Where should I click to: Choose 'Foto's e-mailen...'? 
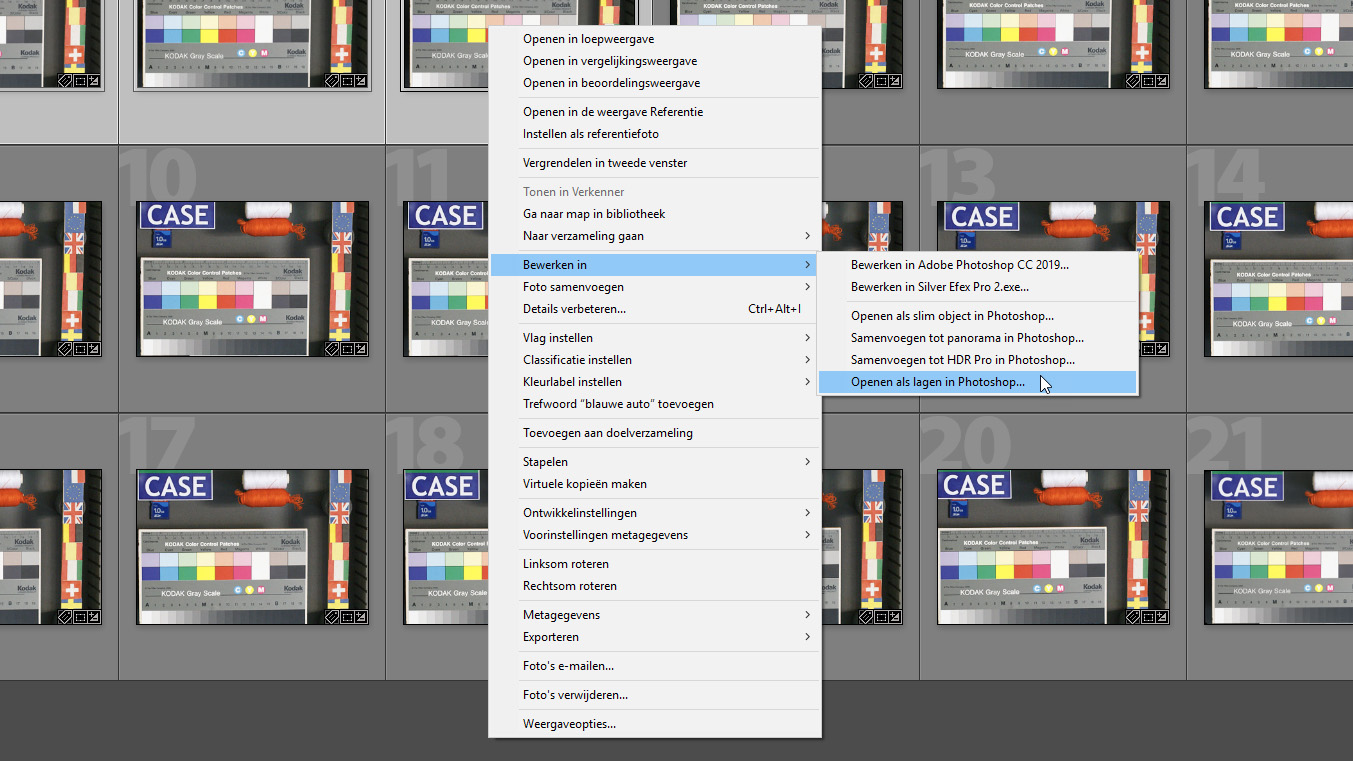click(x=655, y=666)
